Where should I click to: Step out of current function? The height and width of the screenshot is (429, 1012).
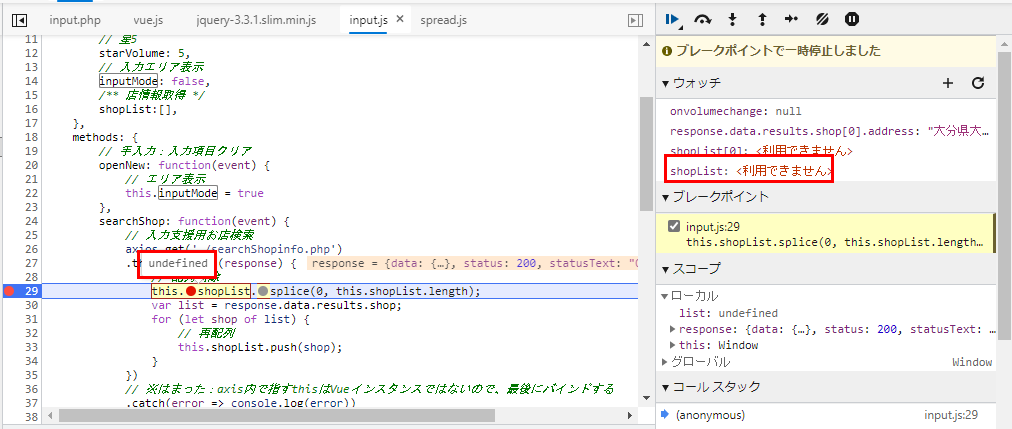[762, 18]
